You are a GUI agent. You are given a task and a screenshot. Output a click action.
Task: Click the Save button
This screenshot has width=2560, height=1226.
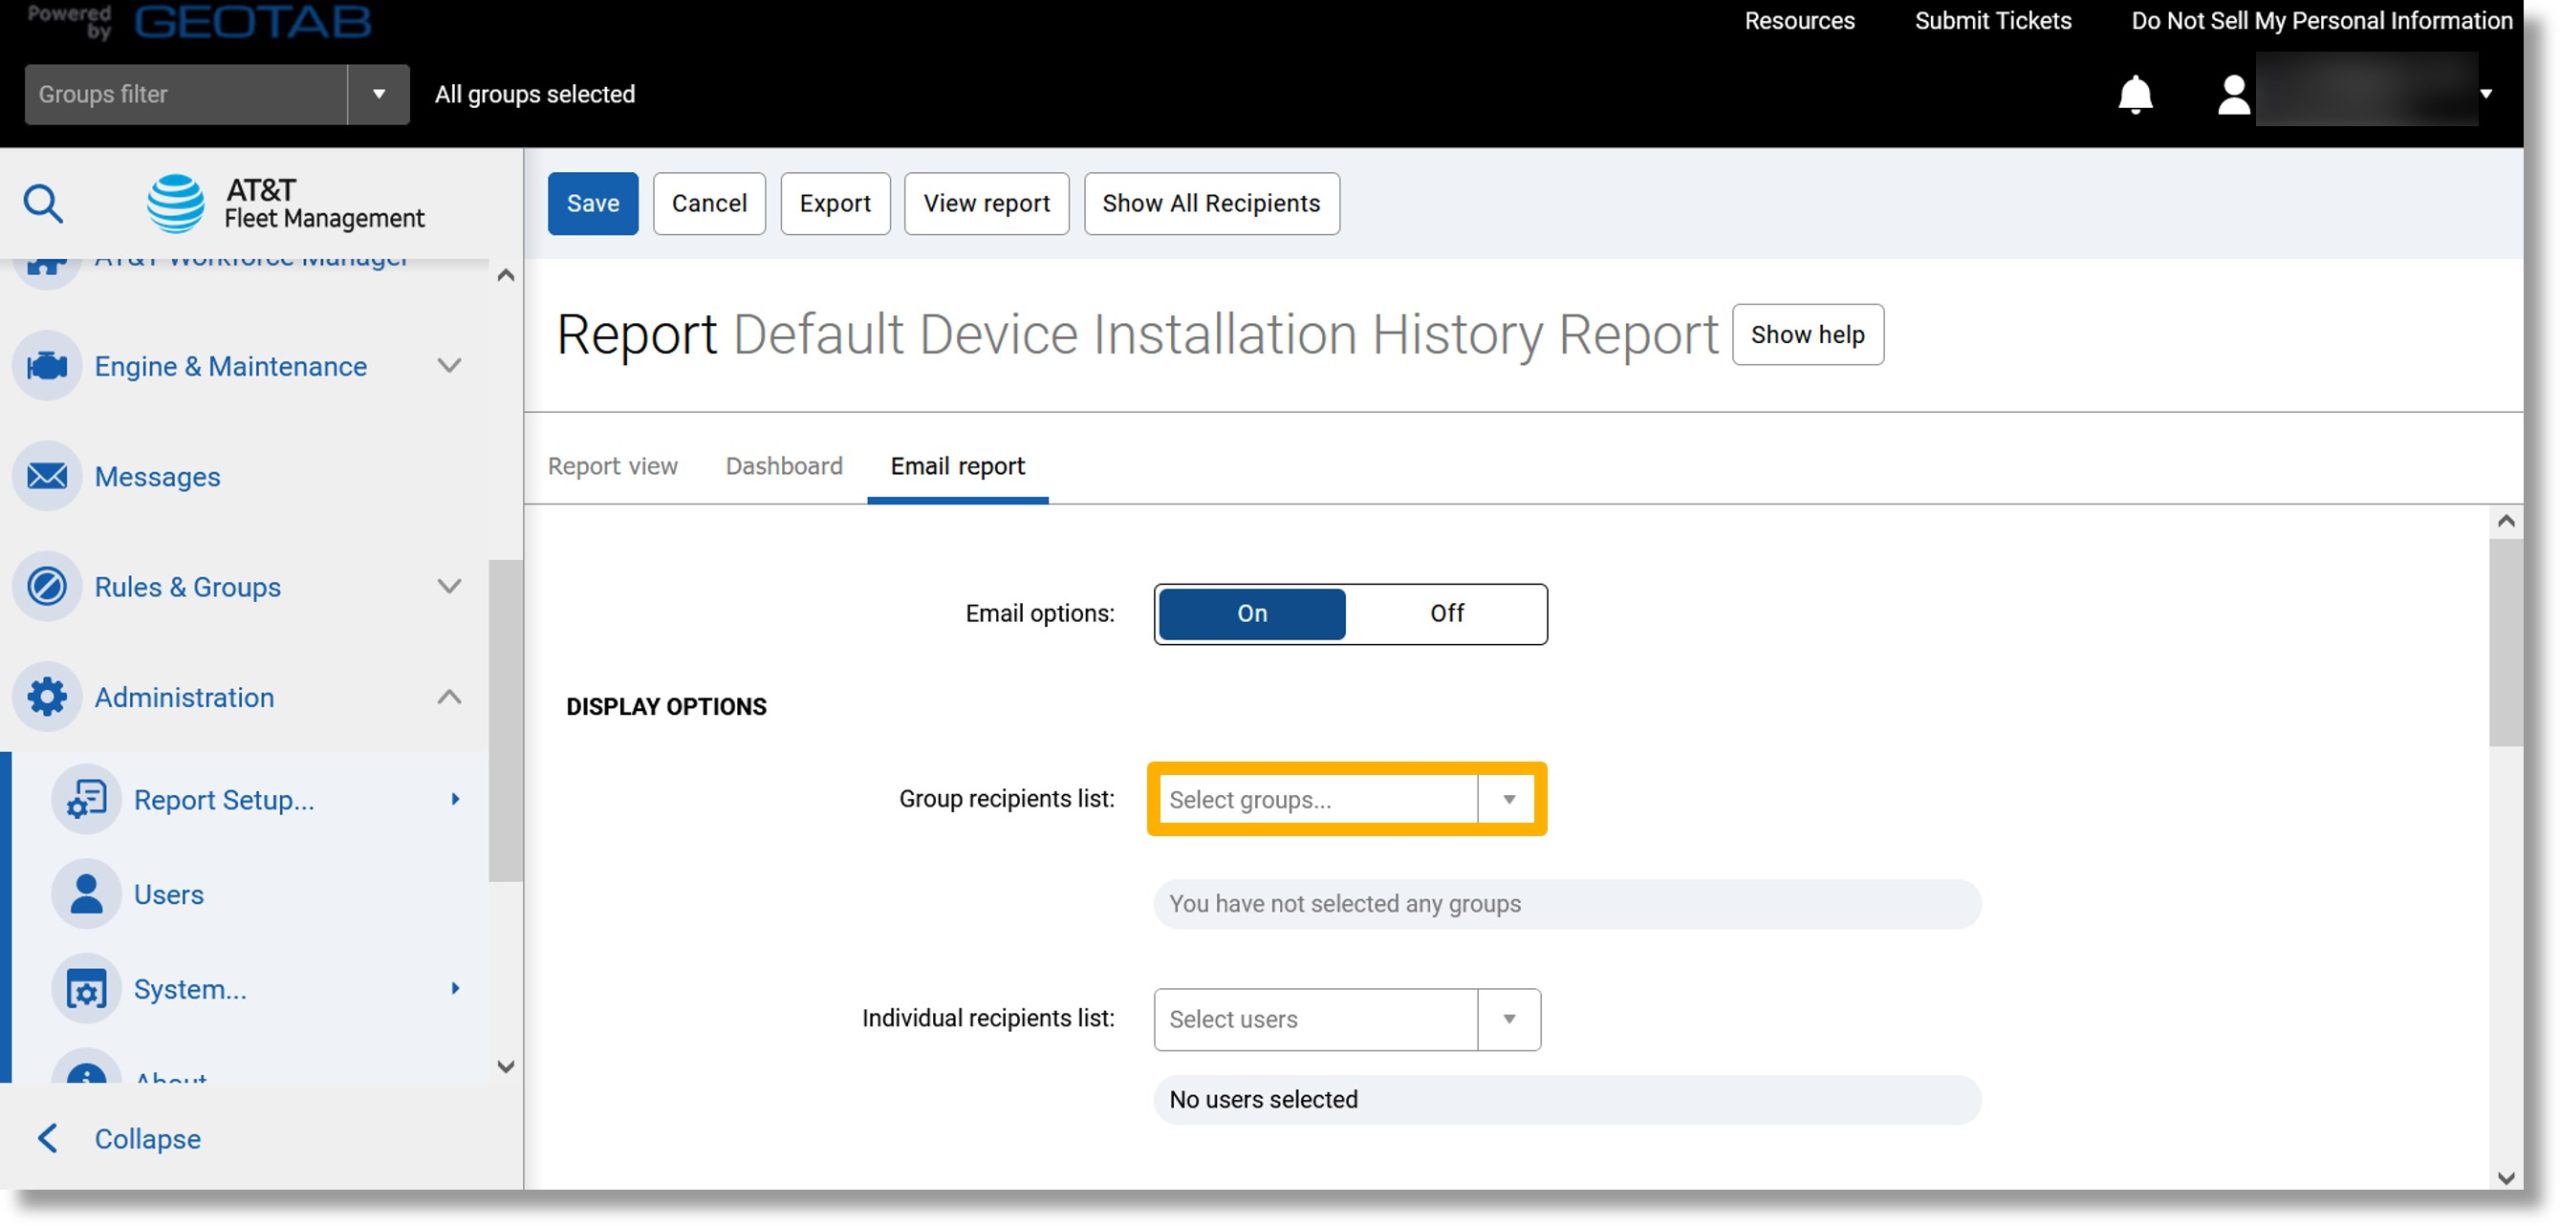593,203
